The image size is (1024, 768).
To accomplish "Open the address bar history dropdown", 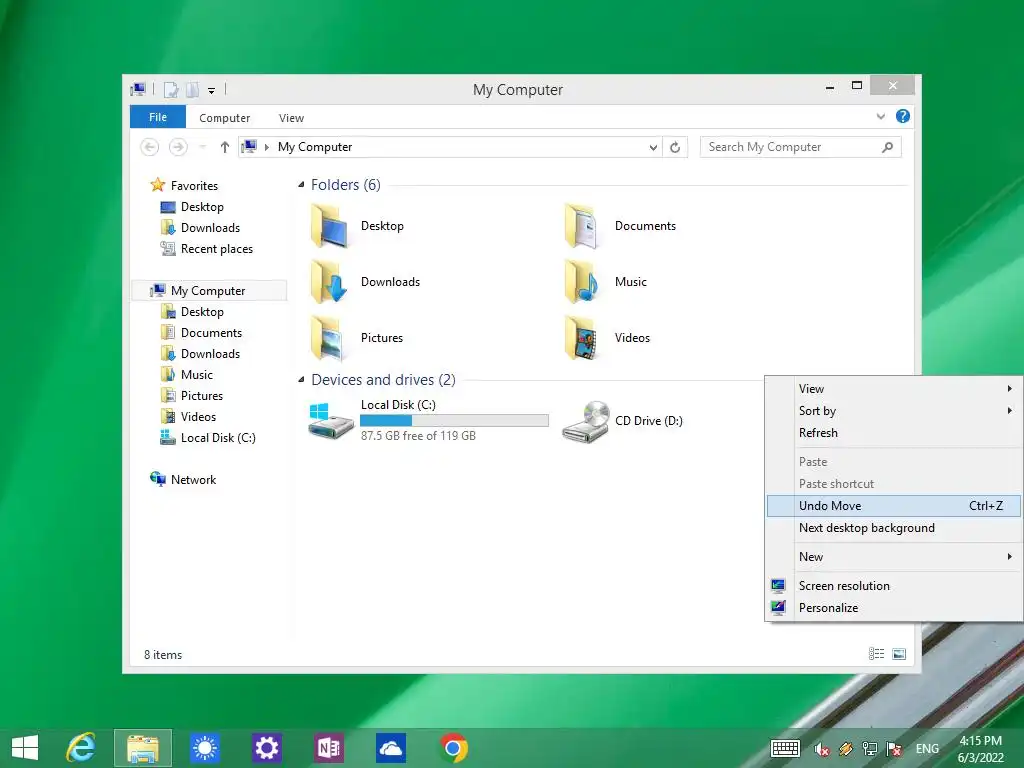I will tap(653, 148).
